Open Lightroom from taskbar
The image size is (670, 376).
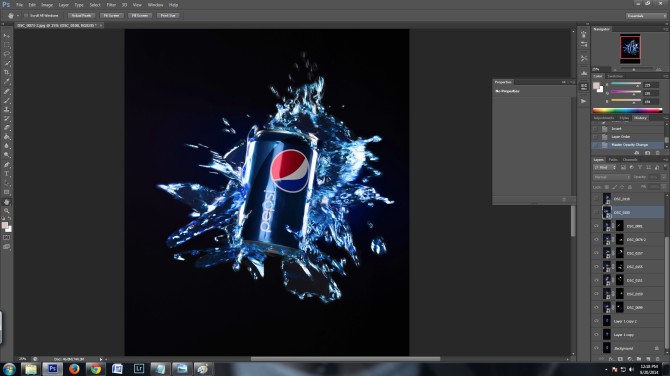[139, 369]
